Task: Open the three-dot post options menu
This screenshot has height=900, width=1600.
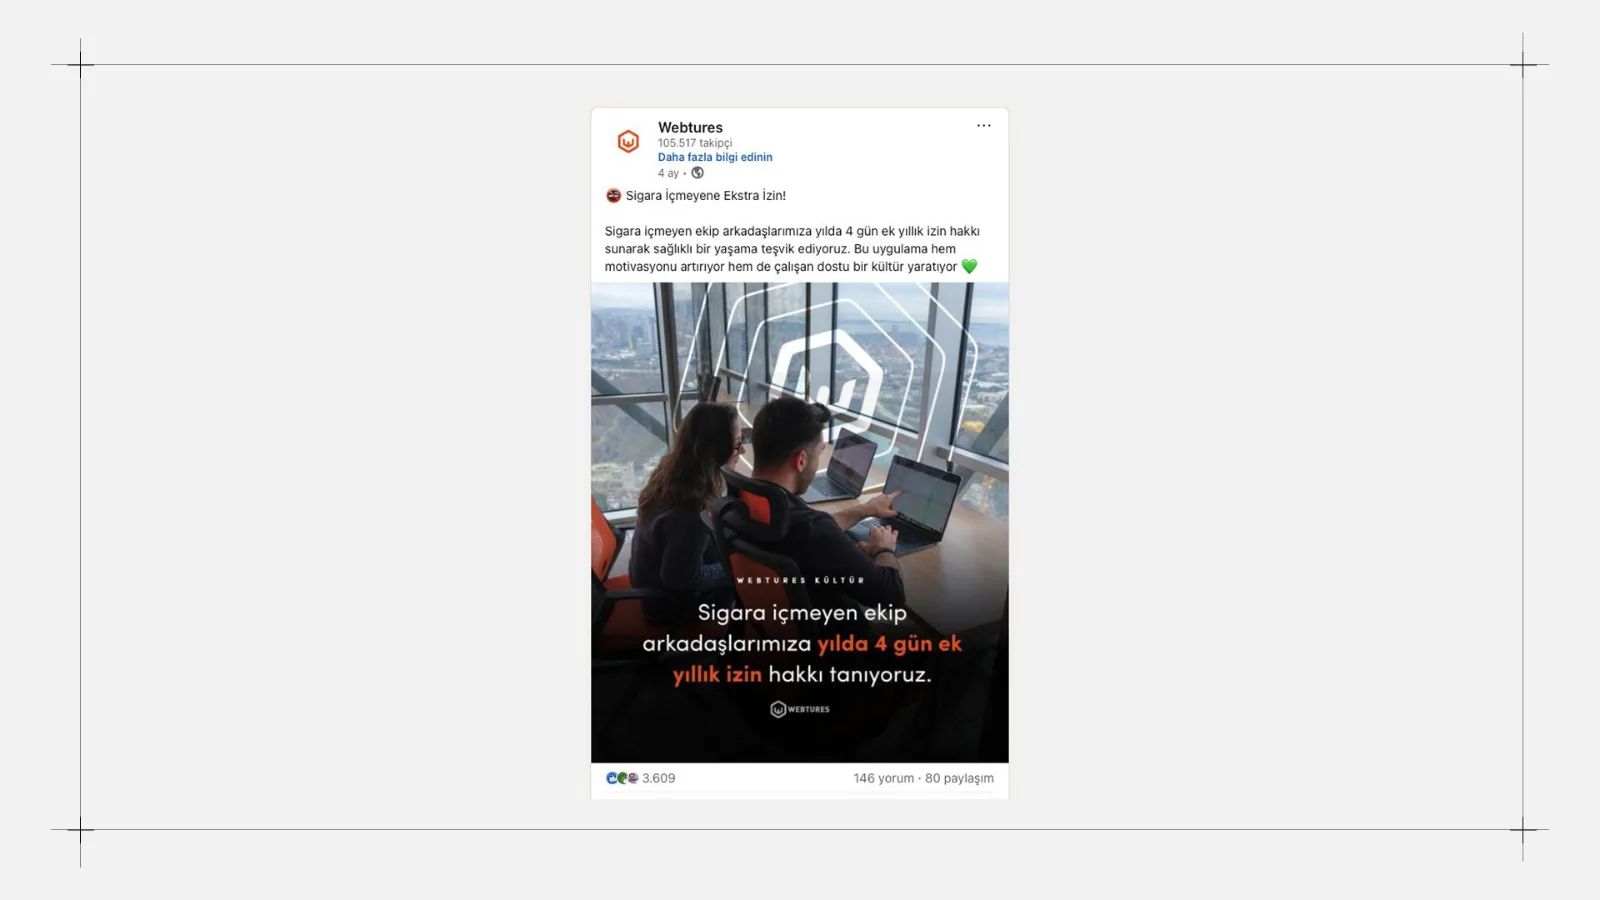Action: pos(984,126)
